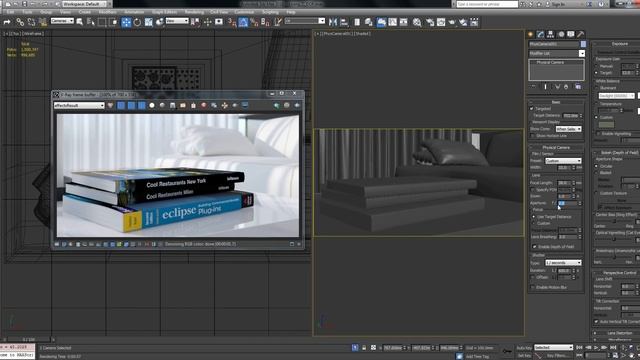The width and height of the screenshot is (640, 360).
Task: Click the Custom white balance color swatch
Action: pos(606,124)
